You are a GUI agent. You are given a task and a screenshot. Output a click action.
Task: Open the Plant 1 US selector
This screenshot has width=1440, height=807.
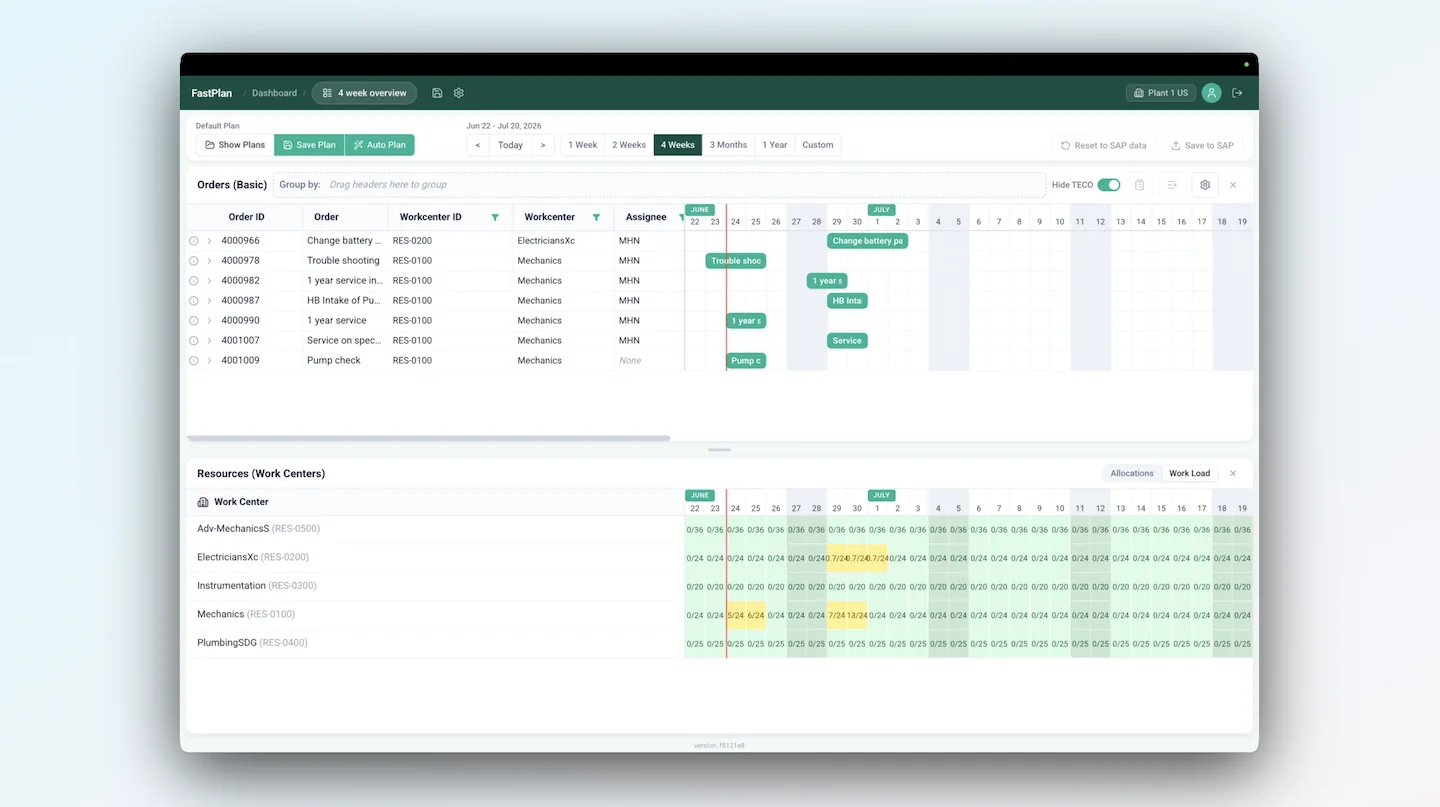click(x=1161, y=93)
